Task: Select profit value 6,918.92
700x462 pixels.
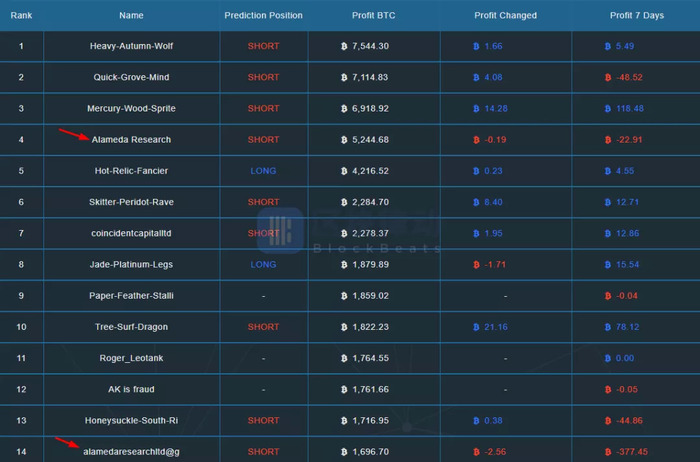Action: tap(370, 108)
